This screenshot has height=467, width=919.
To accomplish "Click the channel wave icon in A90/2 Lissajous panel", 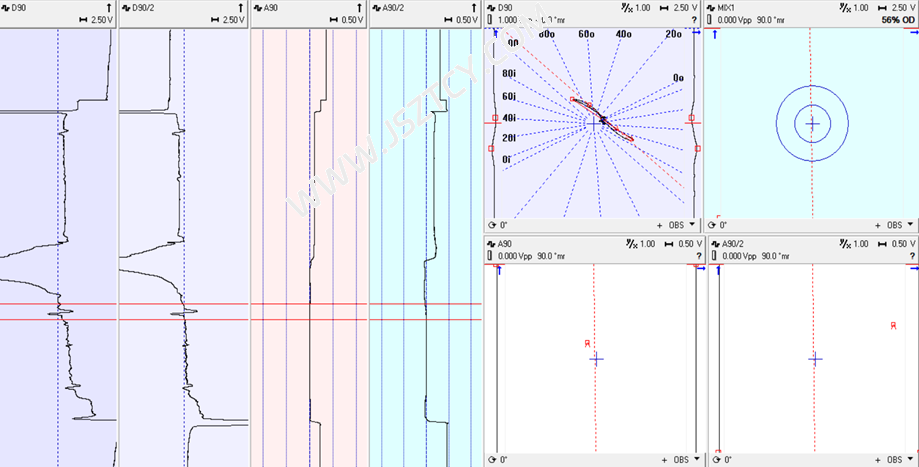I will coord(713,244).
